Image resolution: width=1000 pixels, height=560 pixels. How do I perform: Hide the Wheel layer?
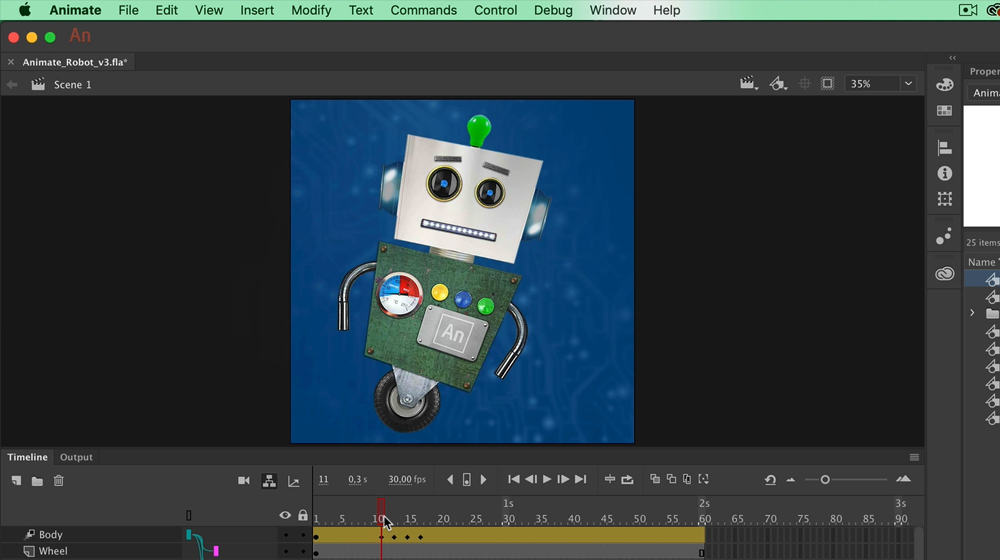pyautogui.click(x=286, y=551)
